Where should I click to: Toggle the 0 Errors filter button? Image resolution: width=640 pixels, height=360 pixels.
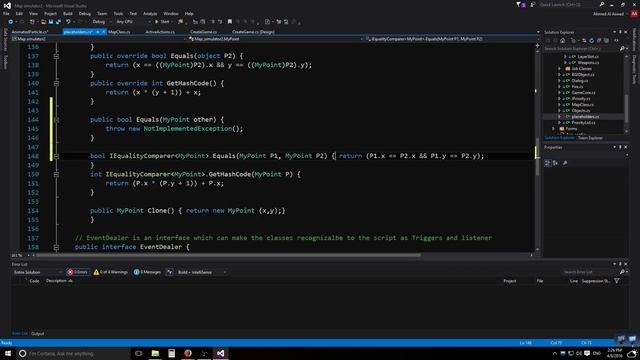click(x=78, y=272)
